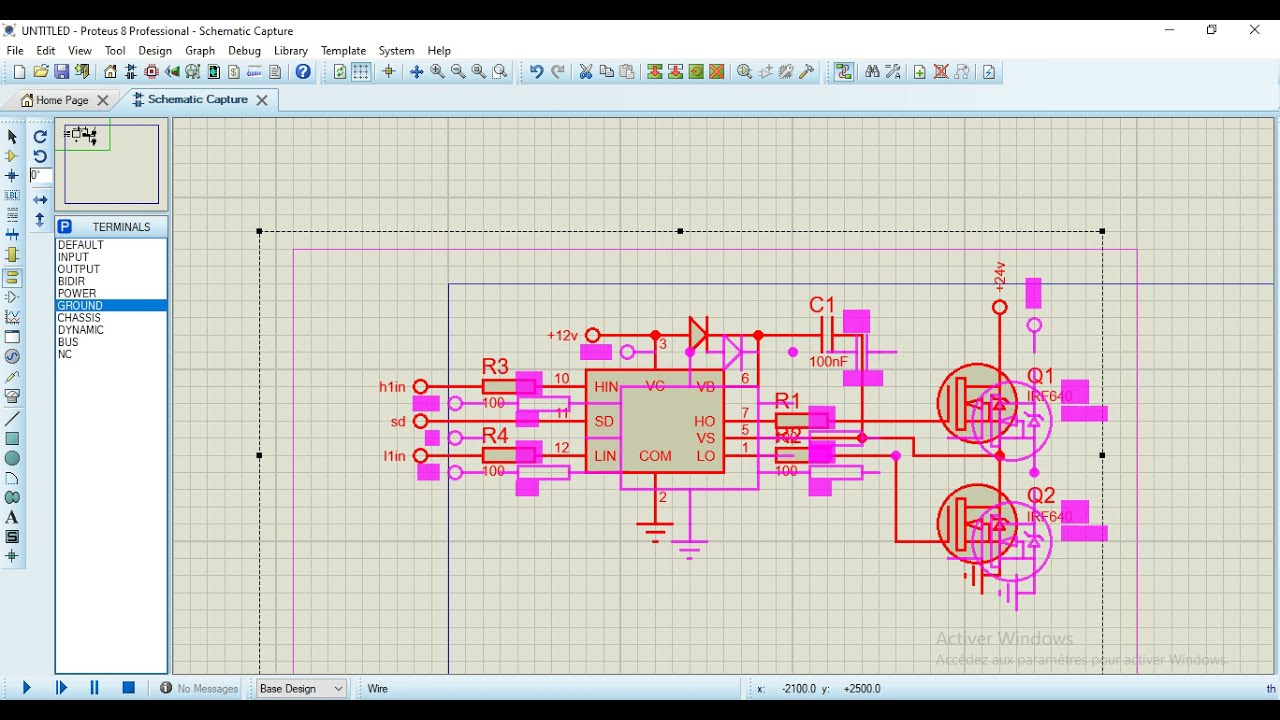Stop the simulation
Screen dimensions: 1280x720
[x=129, y=688]
